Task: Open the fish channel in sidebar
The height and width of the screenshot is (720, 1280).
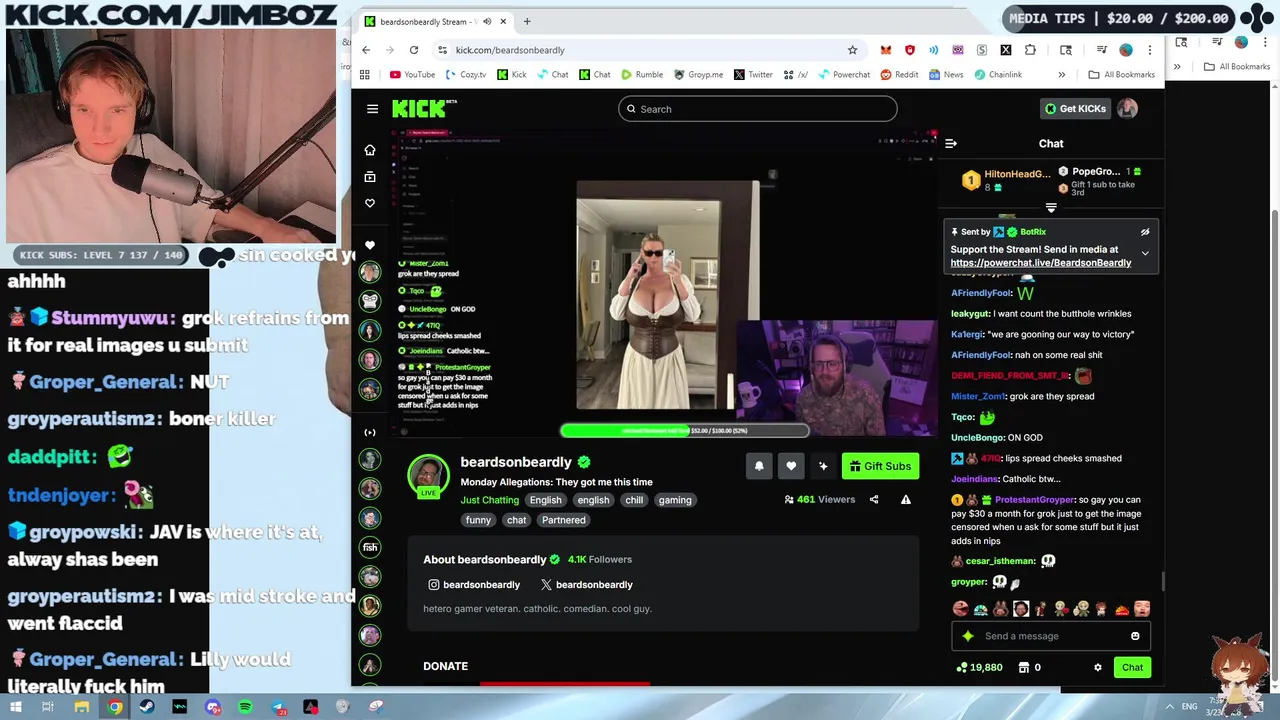Action: point(370,547)
